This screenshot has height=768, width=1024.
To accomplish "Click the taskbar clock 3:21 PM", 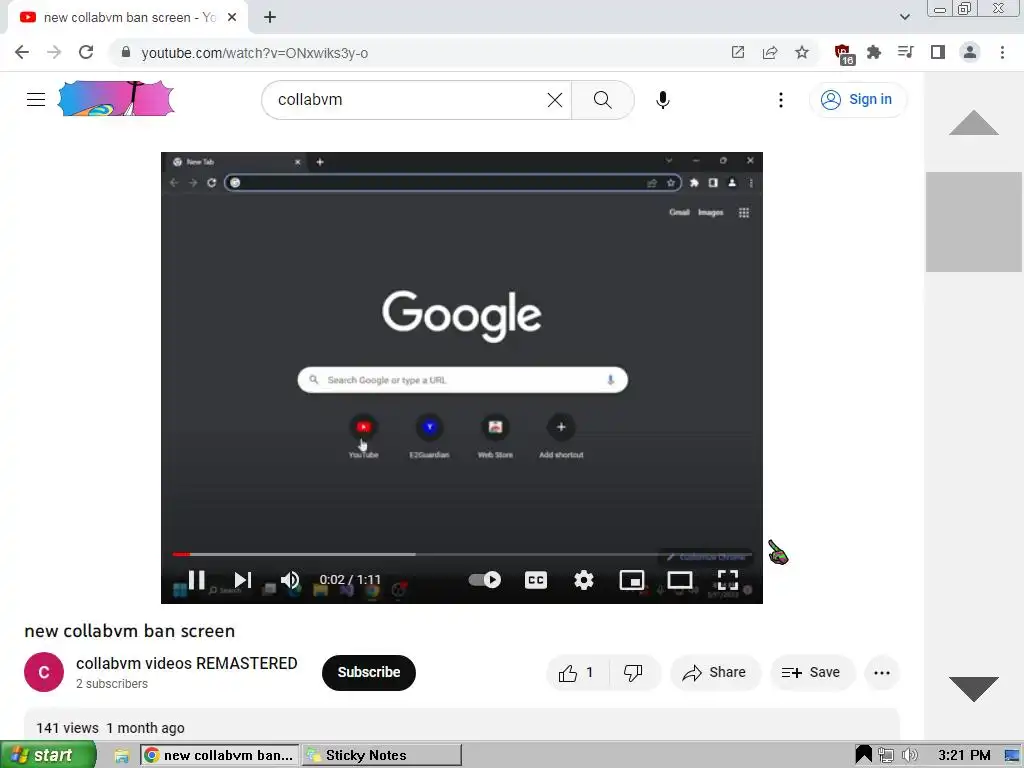I will tap(964, 755).
